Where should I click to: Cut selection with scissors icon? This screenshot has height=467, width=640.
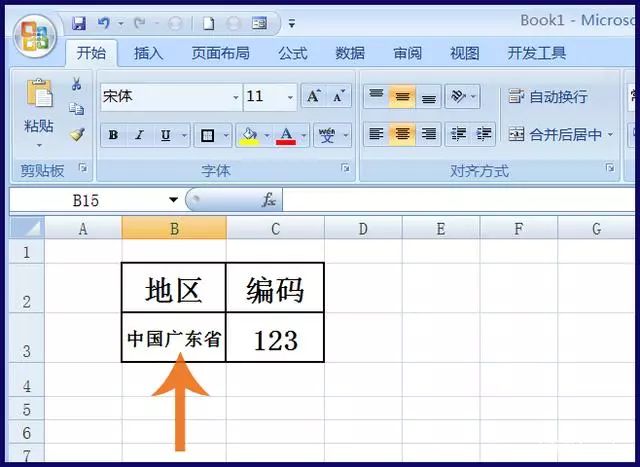(x=76, y=84)
